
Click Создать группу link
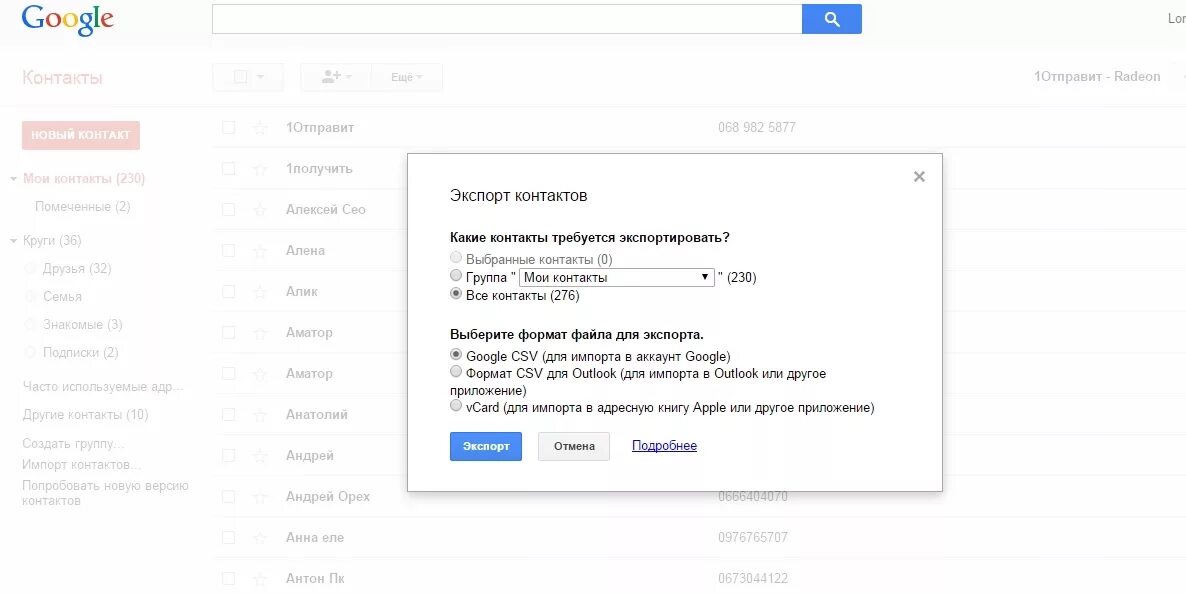73,443
